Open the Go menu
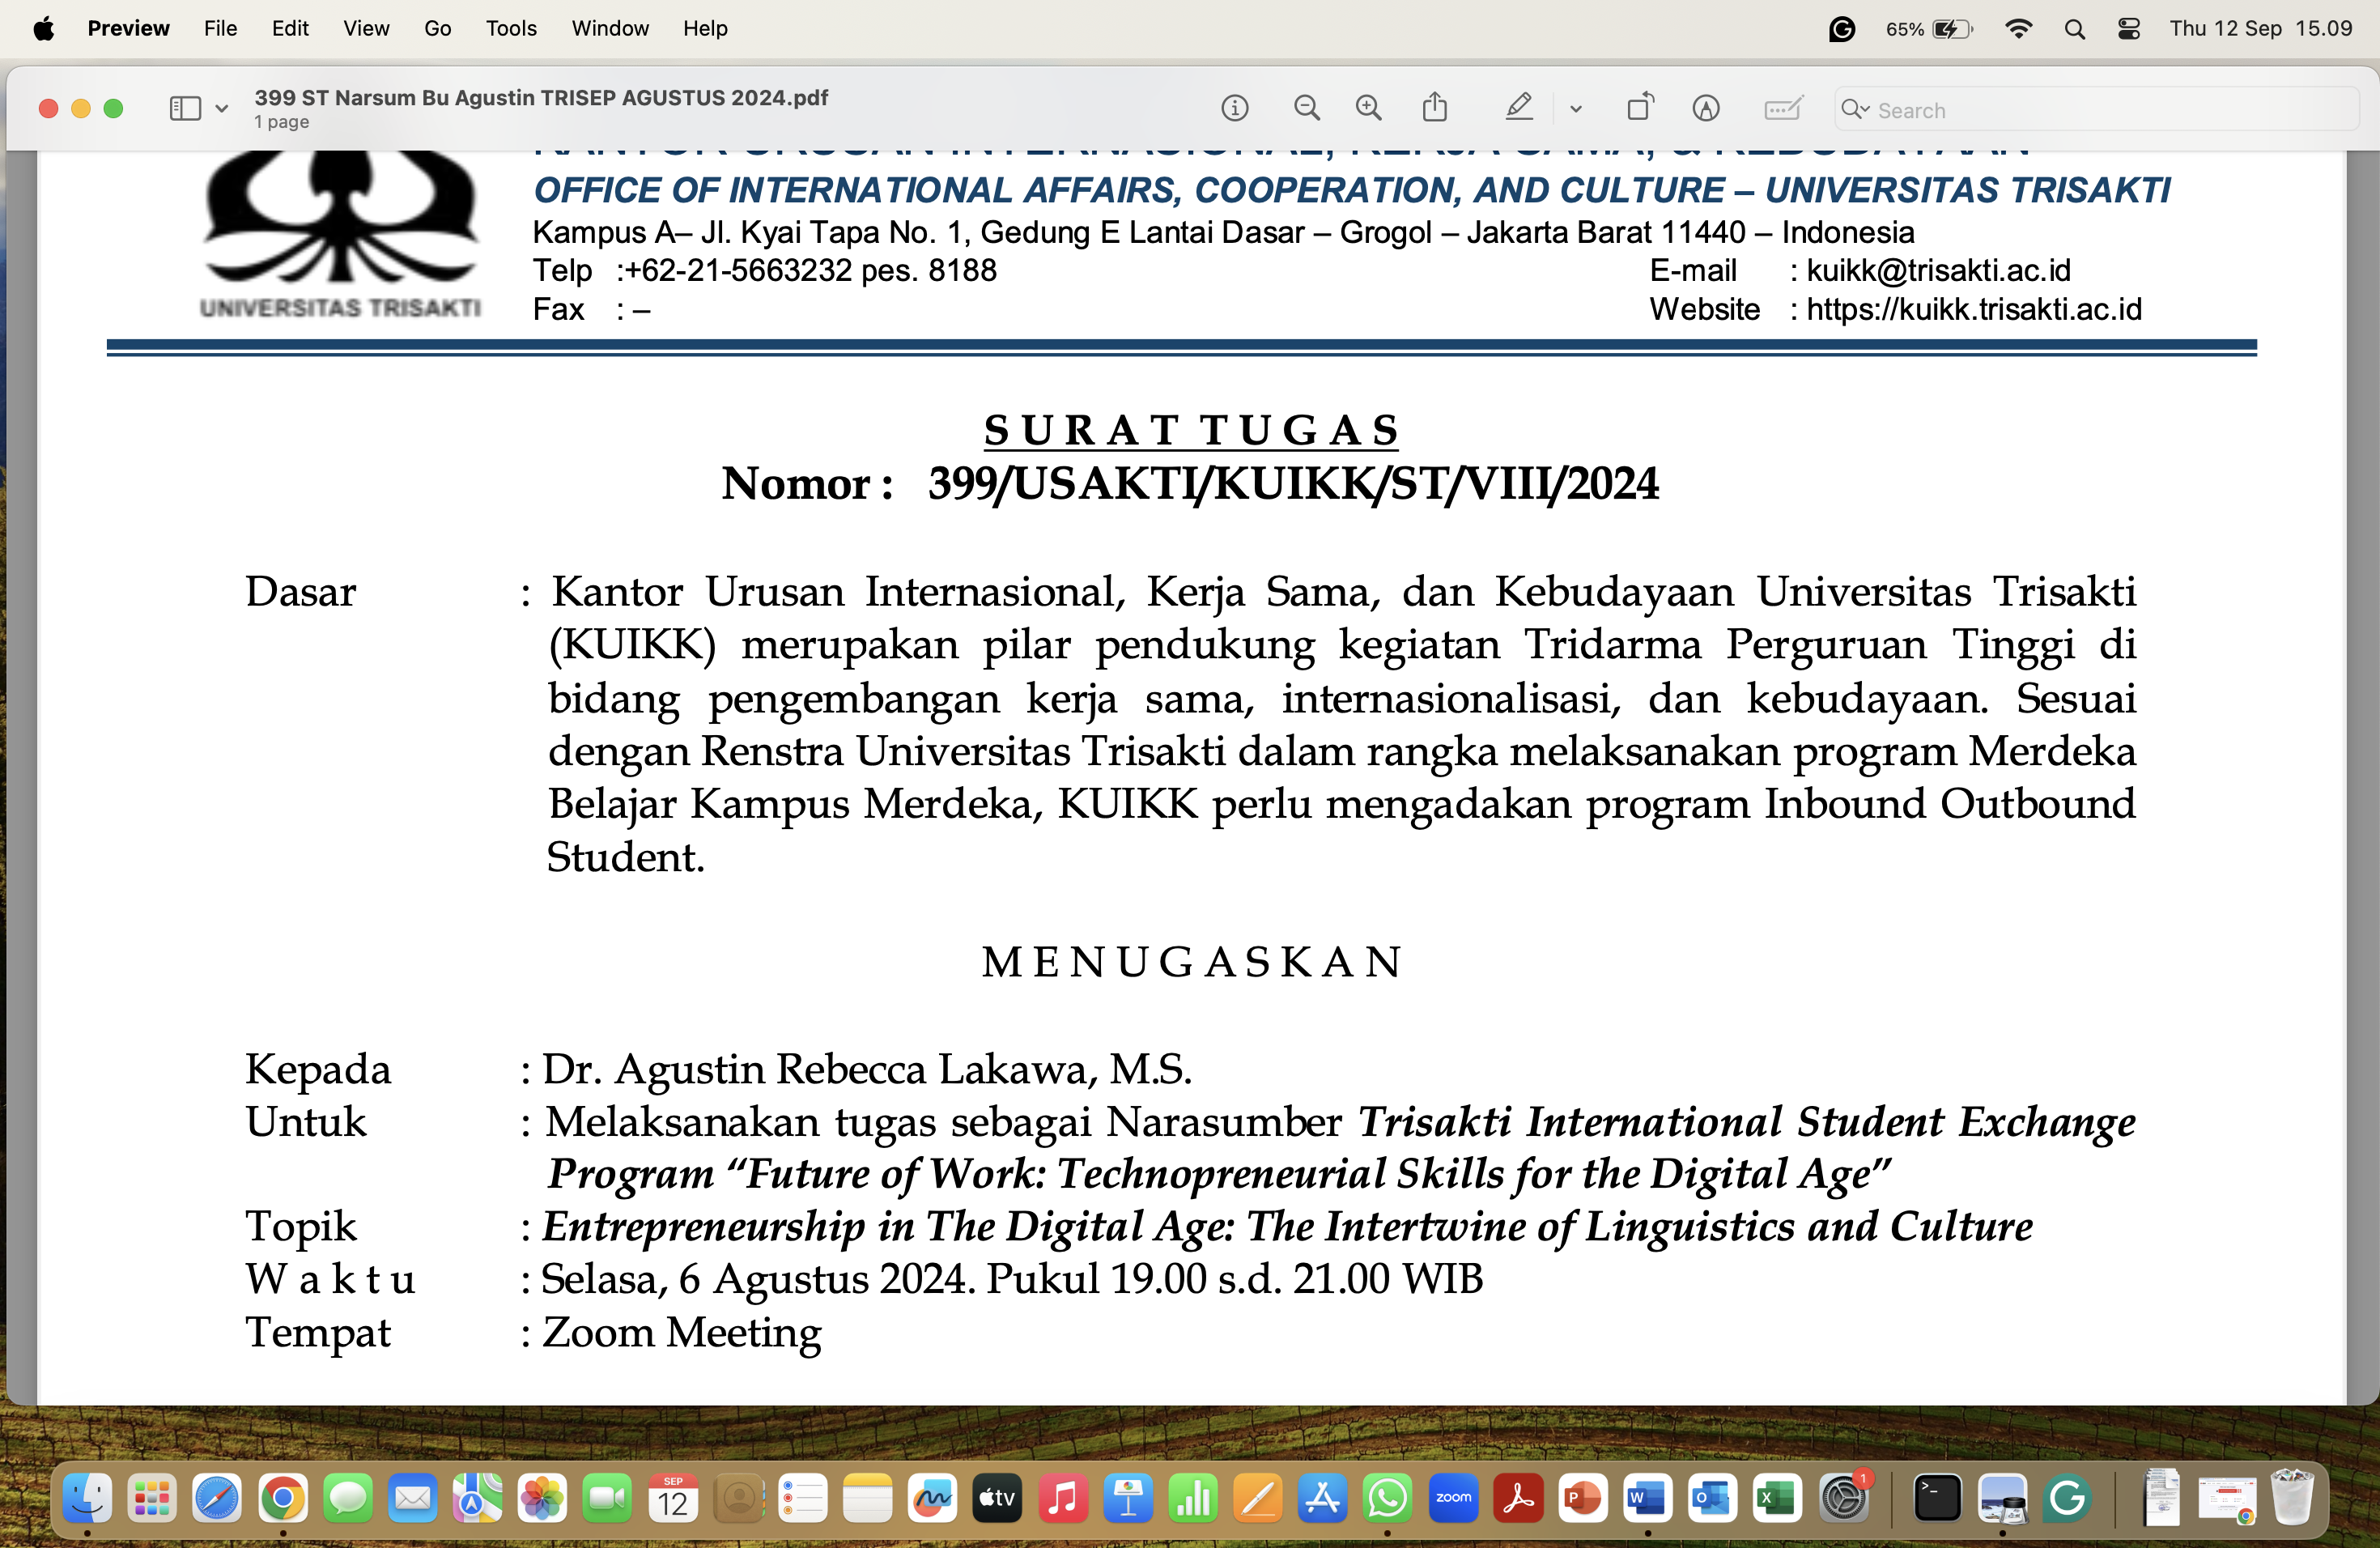This screenshot has width=2380, height=1548. (437, 28)
